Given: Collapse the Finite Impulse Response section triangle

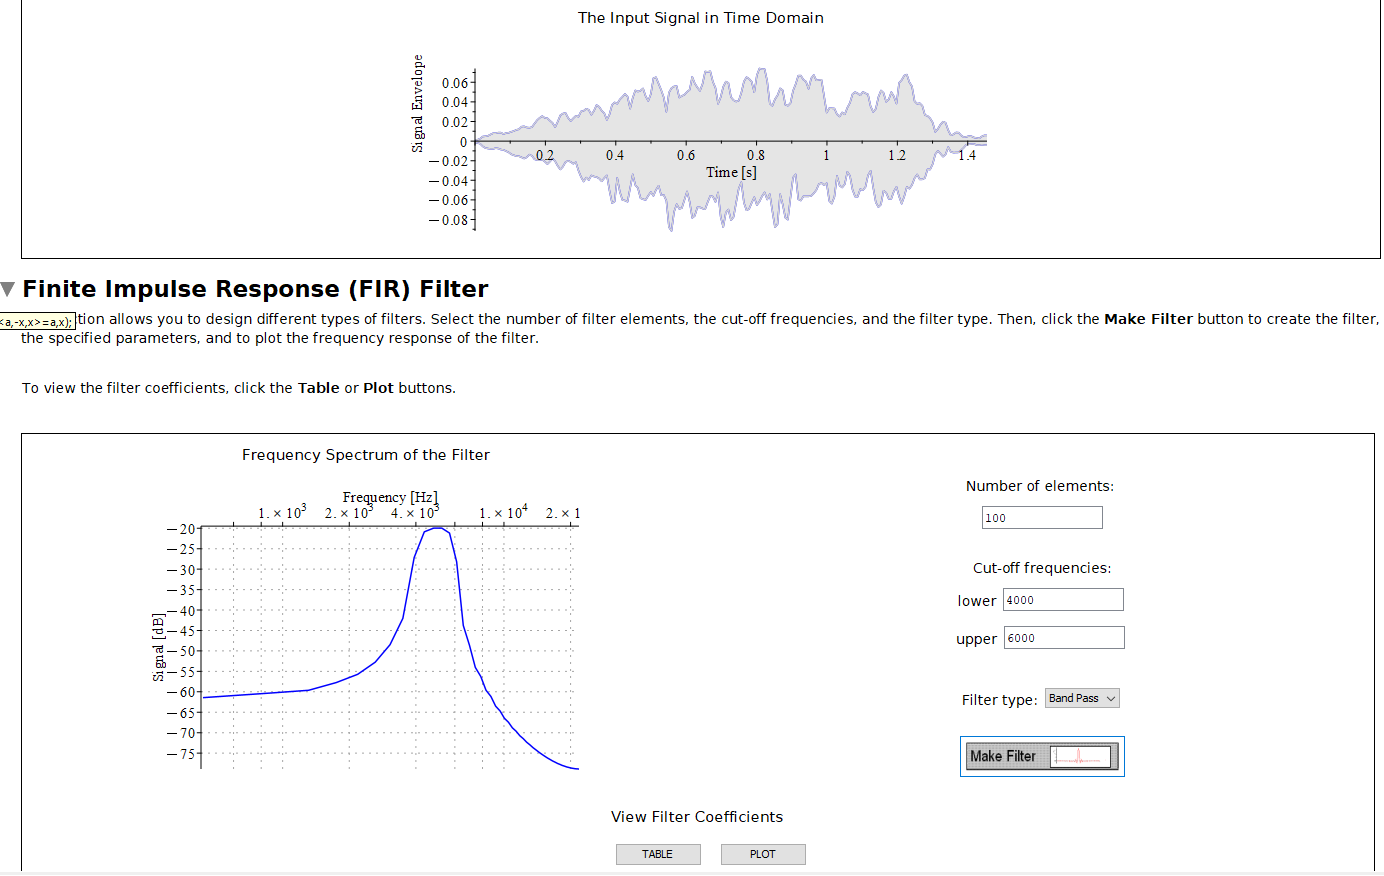Looking at the screenshot, I should pos(8,290).
